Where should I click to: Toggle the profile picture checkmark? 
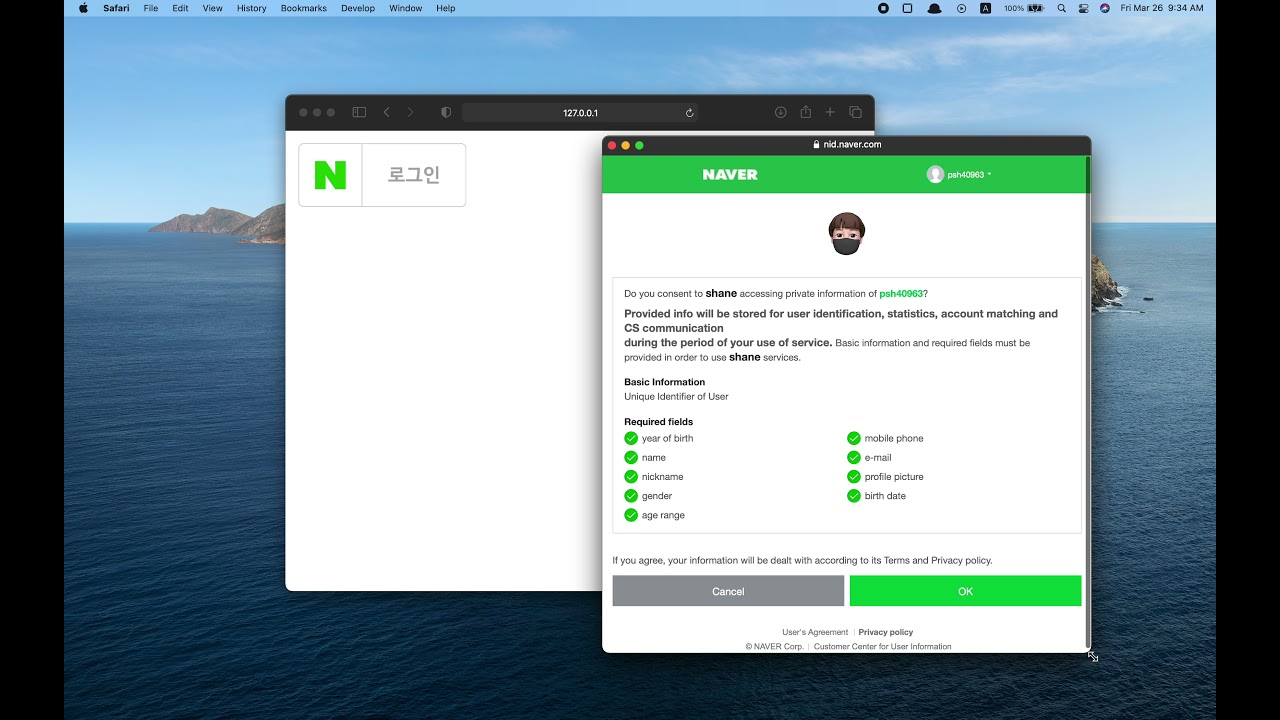pyautogui.click(x=854, y=476)
